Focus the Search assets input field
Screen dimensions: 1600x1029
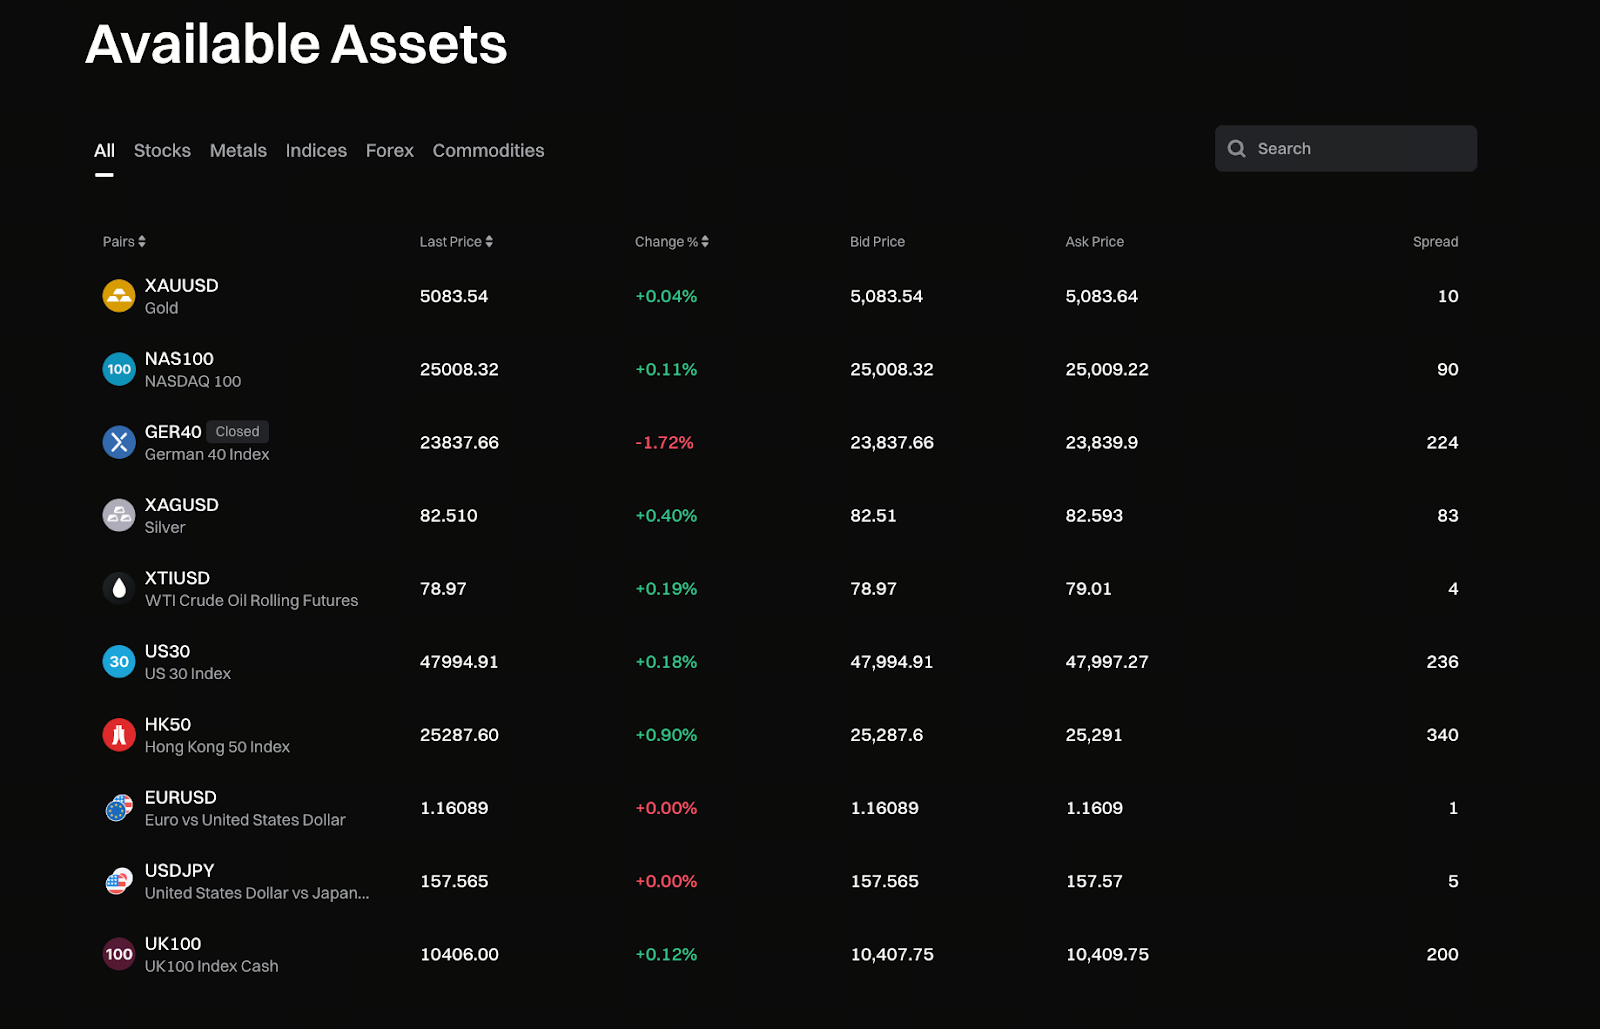click(x=1360, y=149)
